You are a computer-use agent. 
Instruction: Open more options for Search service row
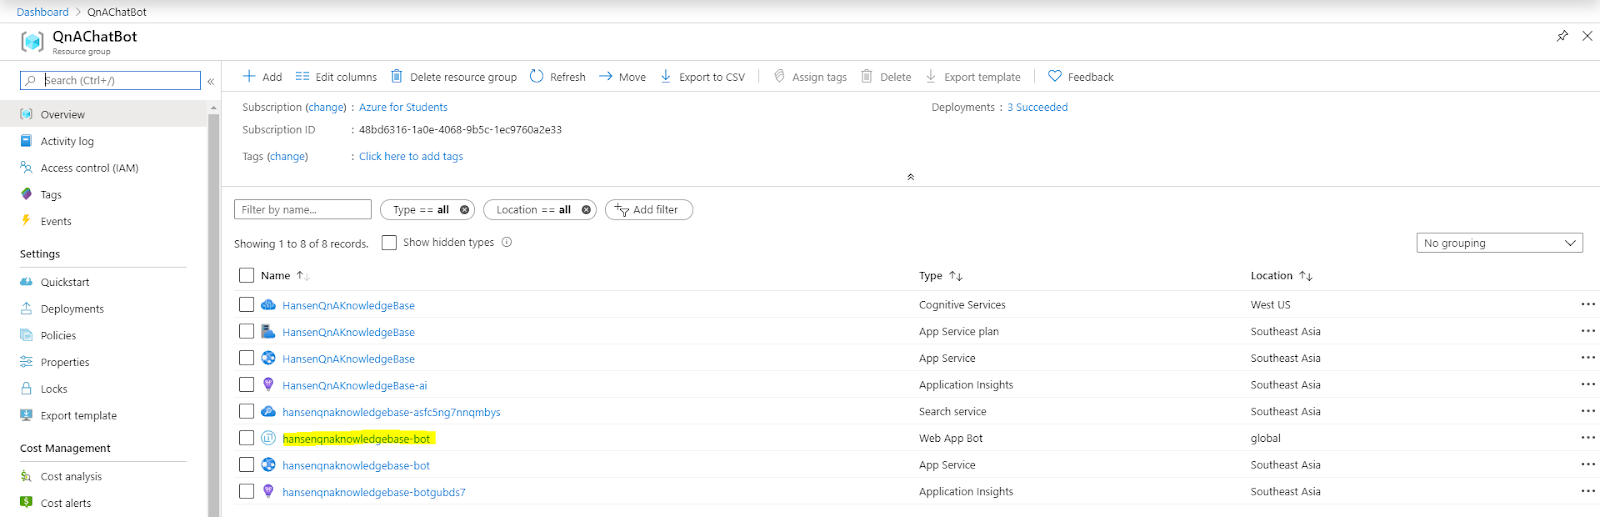1588,411
